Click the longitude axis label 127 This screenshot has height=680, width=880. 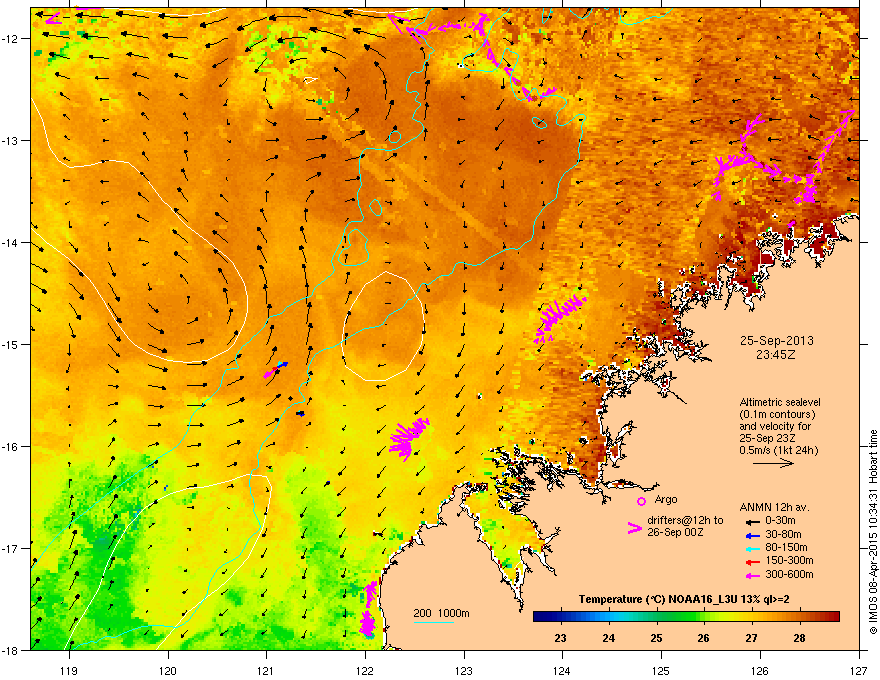coord(858,670)
